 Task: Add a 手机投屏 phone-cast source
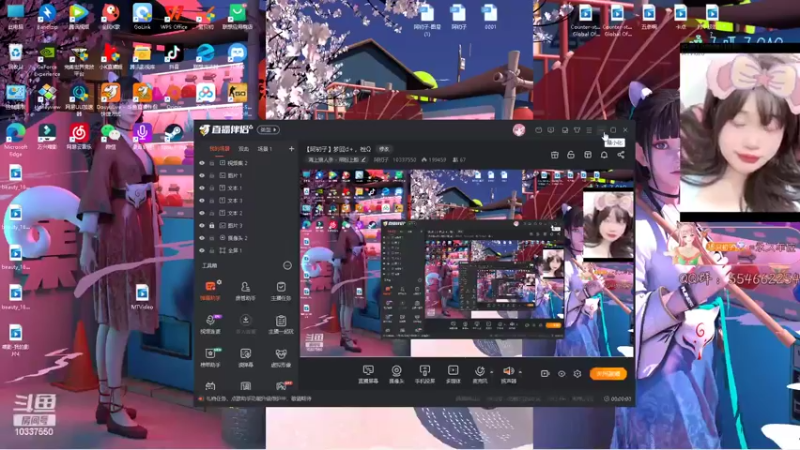click(x=424, y=374)
